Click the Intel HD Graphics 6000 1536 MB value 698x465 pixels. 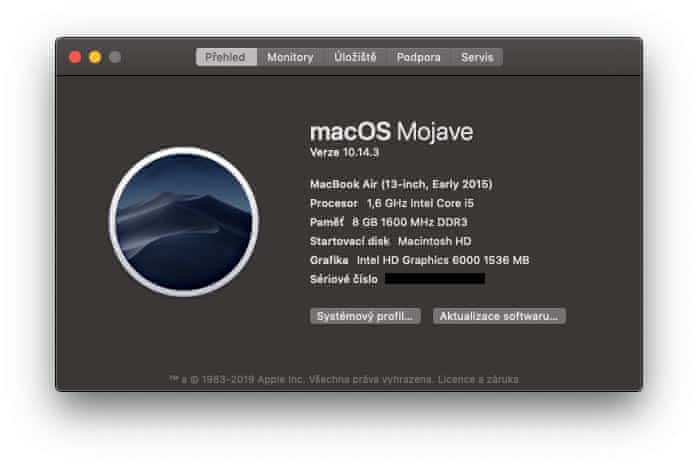tap(443, 260)
